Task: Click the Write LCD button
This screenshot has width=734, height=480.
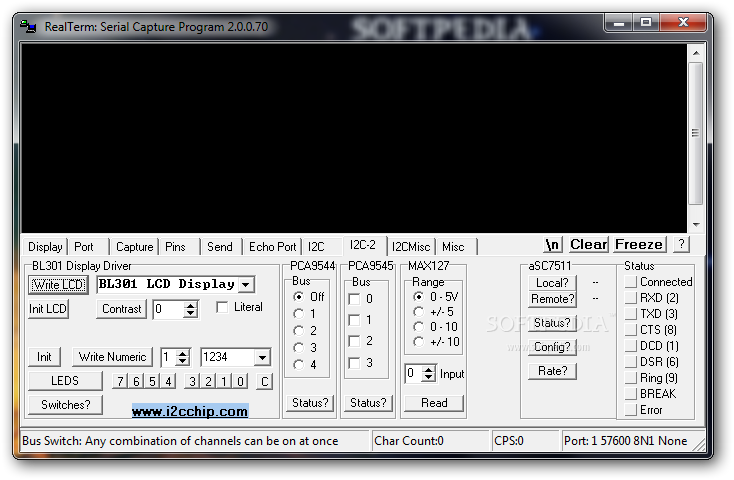Action: [59, 285]
